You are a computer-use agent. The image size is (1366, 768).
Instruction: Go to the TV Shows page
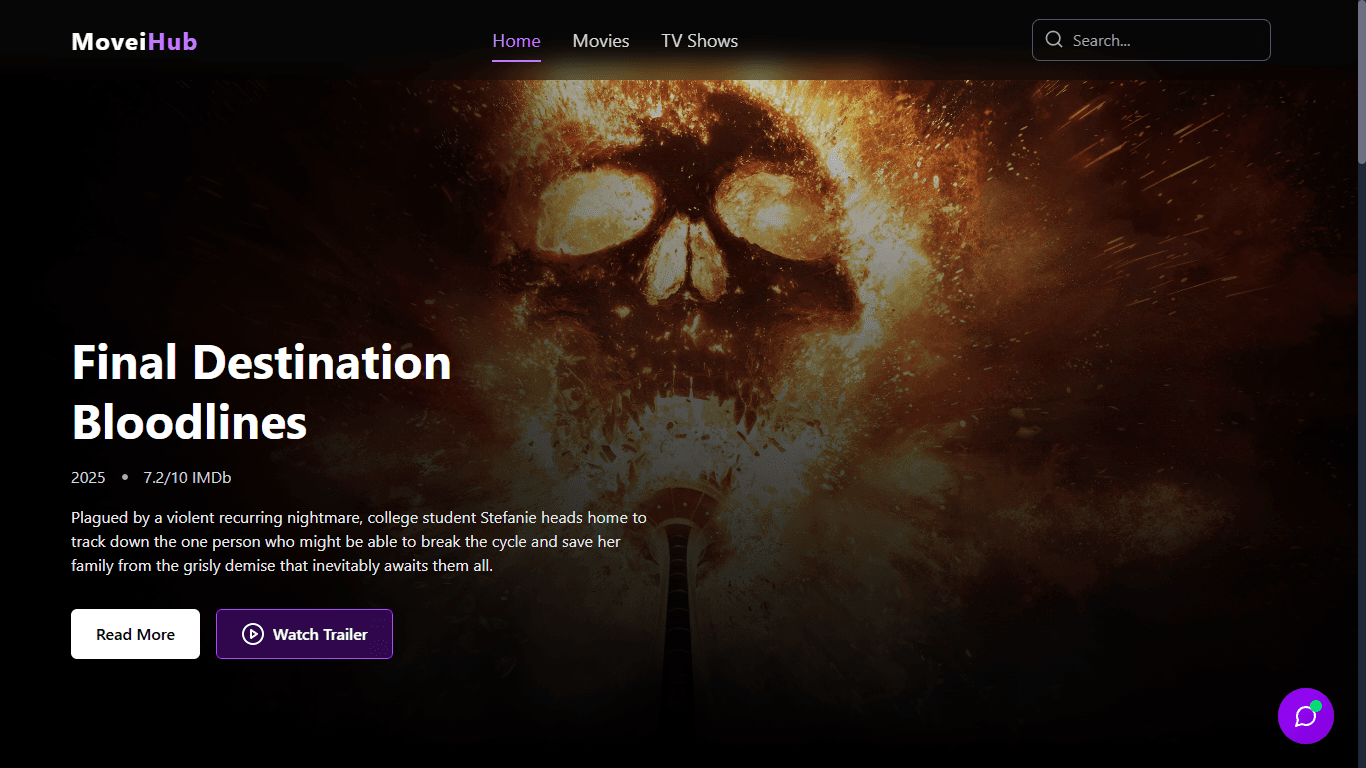click(699, 41)
